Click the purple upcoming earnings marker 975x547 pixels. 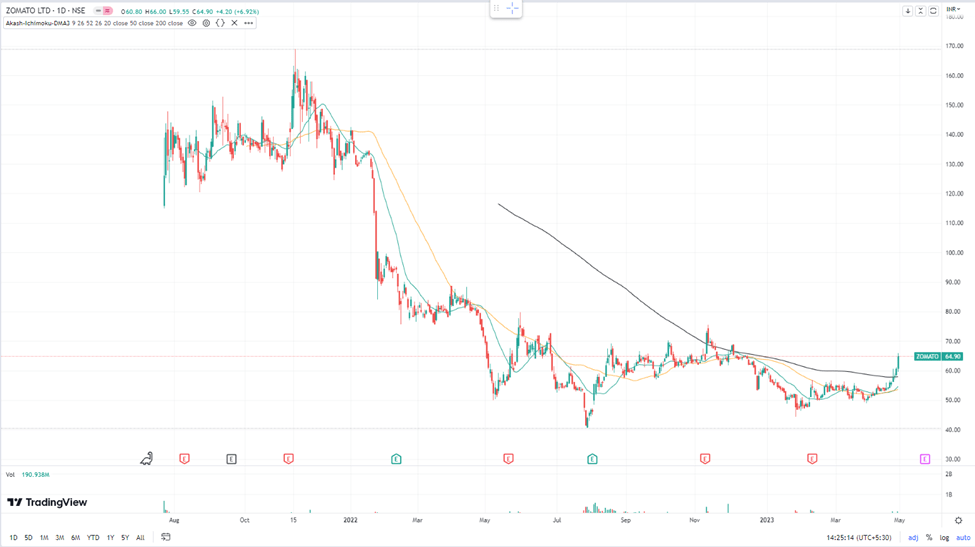point(925,459)
